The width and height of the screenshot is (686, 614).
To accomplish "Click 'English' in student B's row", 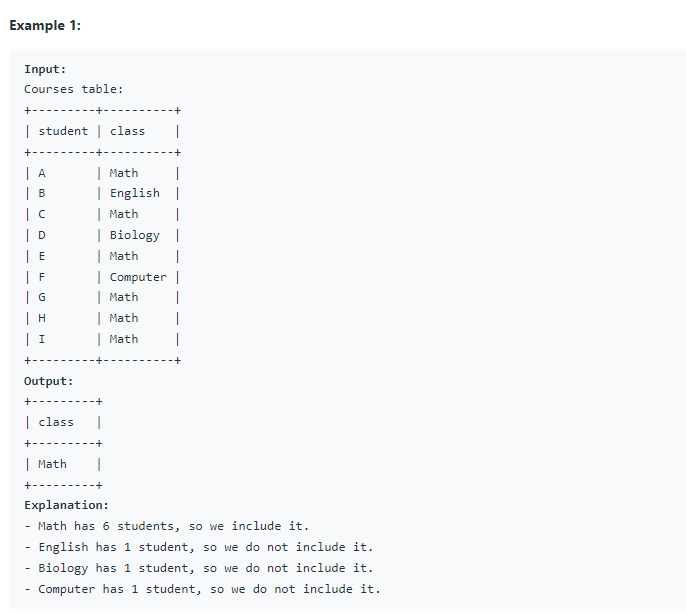I will click(135, 193).
